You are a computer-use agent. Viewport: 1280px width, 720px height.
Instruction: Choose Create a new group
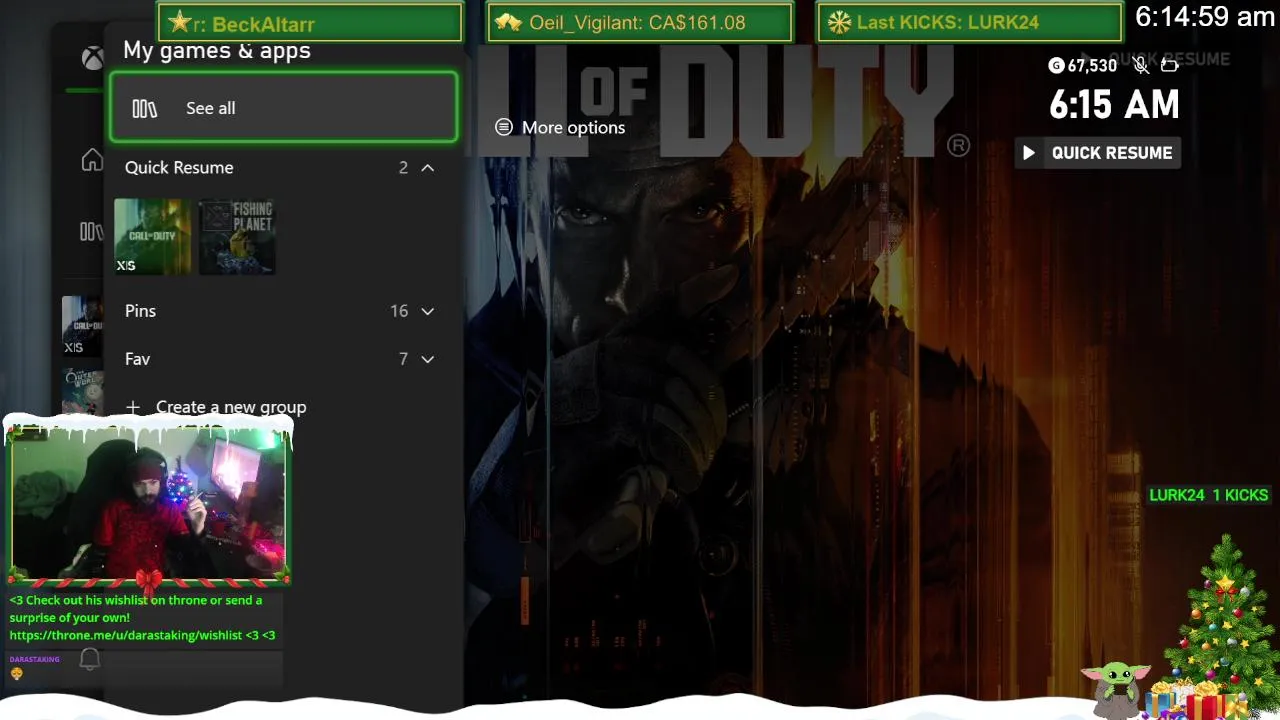tap(231, 407)
